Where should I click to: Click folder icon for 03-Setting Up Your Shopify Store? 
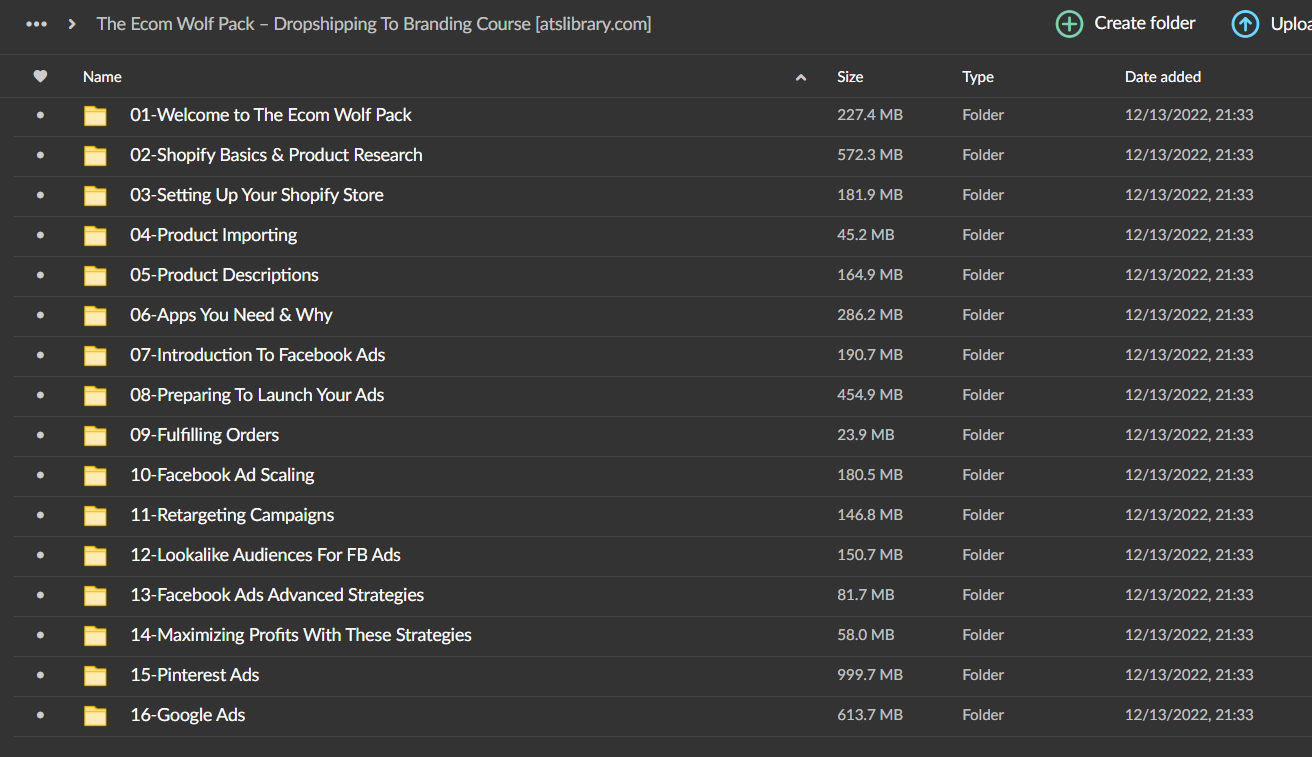[95, 196]
